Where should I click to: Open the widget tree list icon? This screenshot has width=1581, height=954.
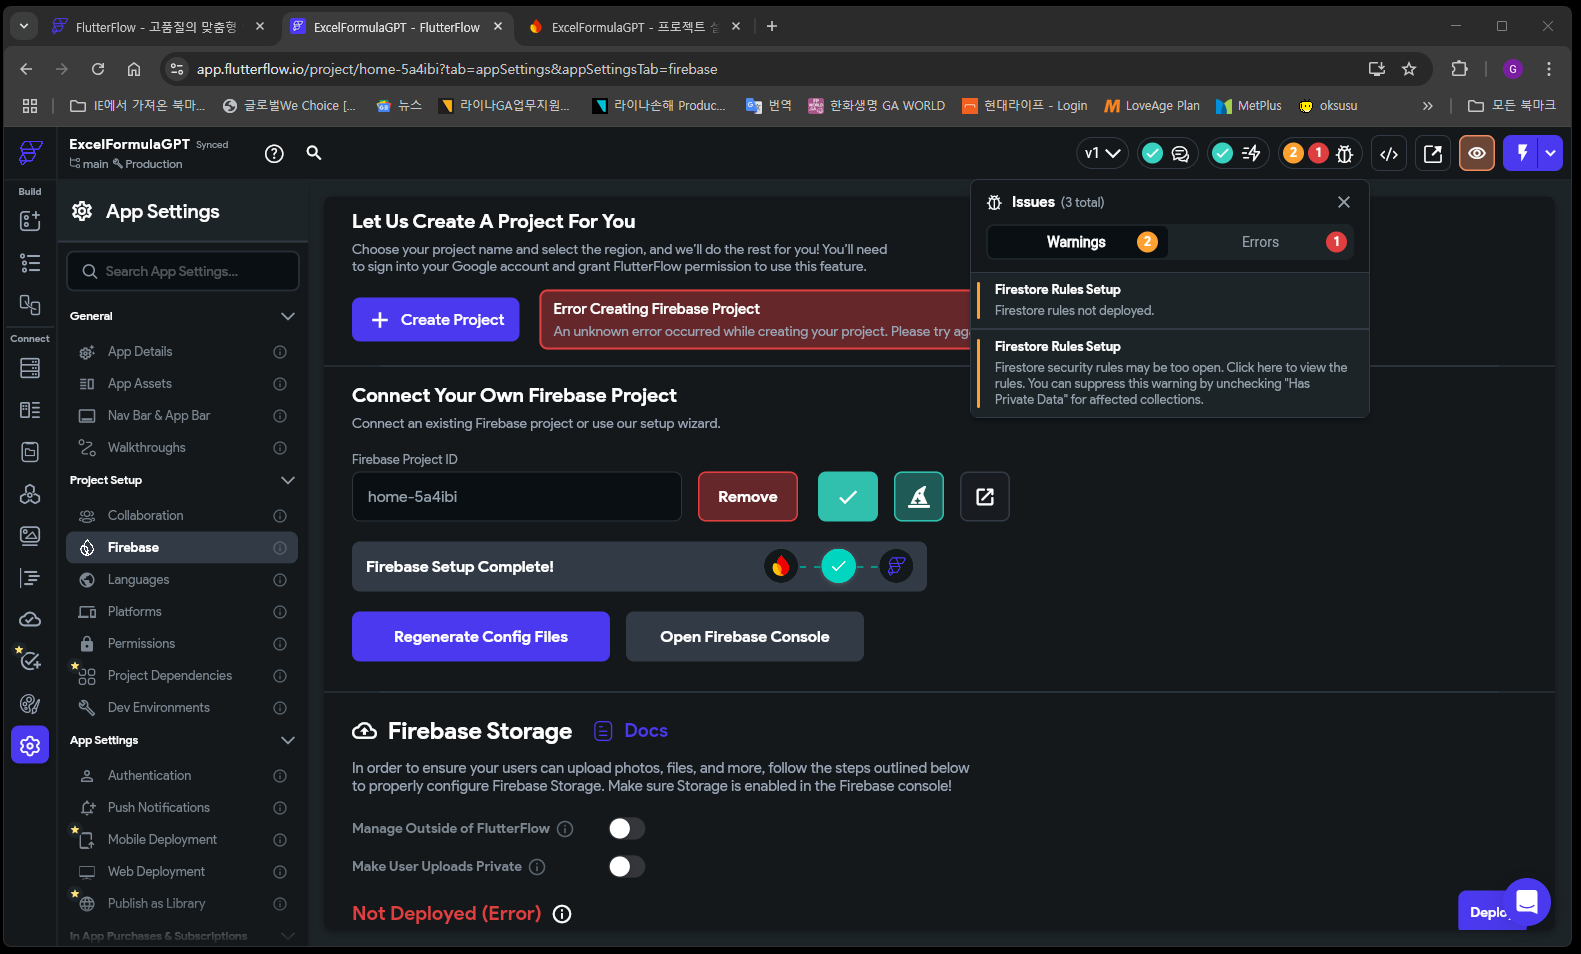(30, 263)
